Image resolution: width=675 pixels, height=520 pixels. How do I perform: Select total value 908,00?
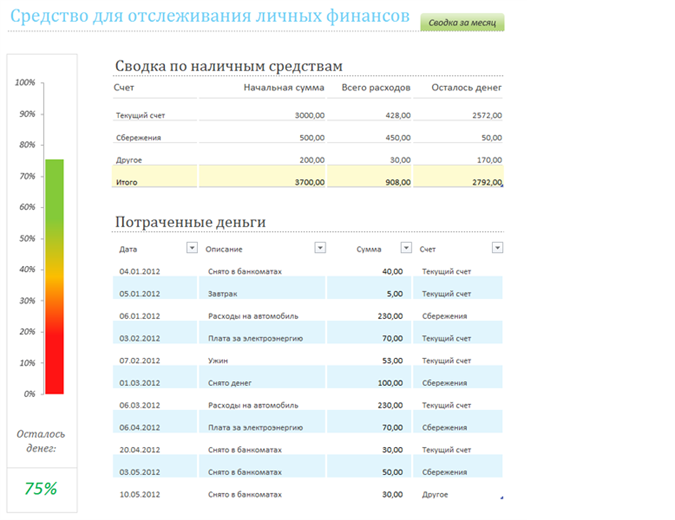[398, 183]
